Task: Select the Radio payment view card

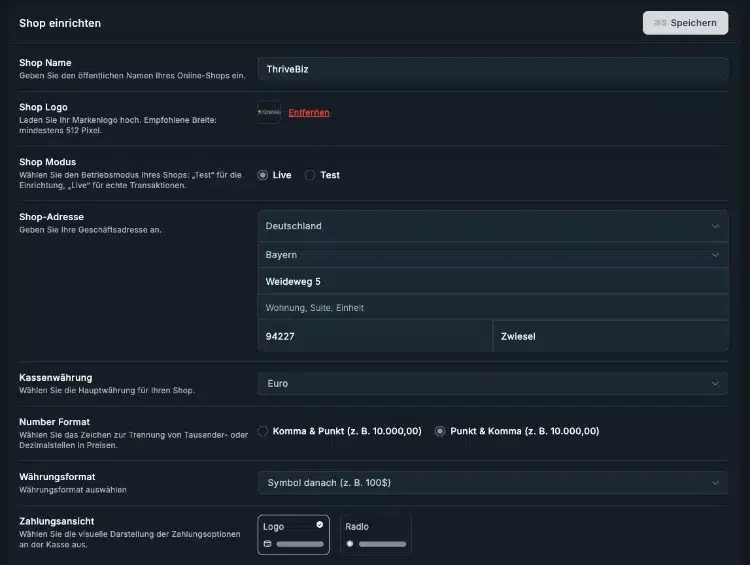Action: coord(375,535)
